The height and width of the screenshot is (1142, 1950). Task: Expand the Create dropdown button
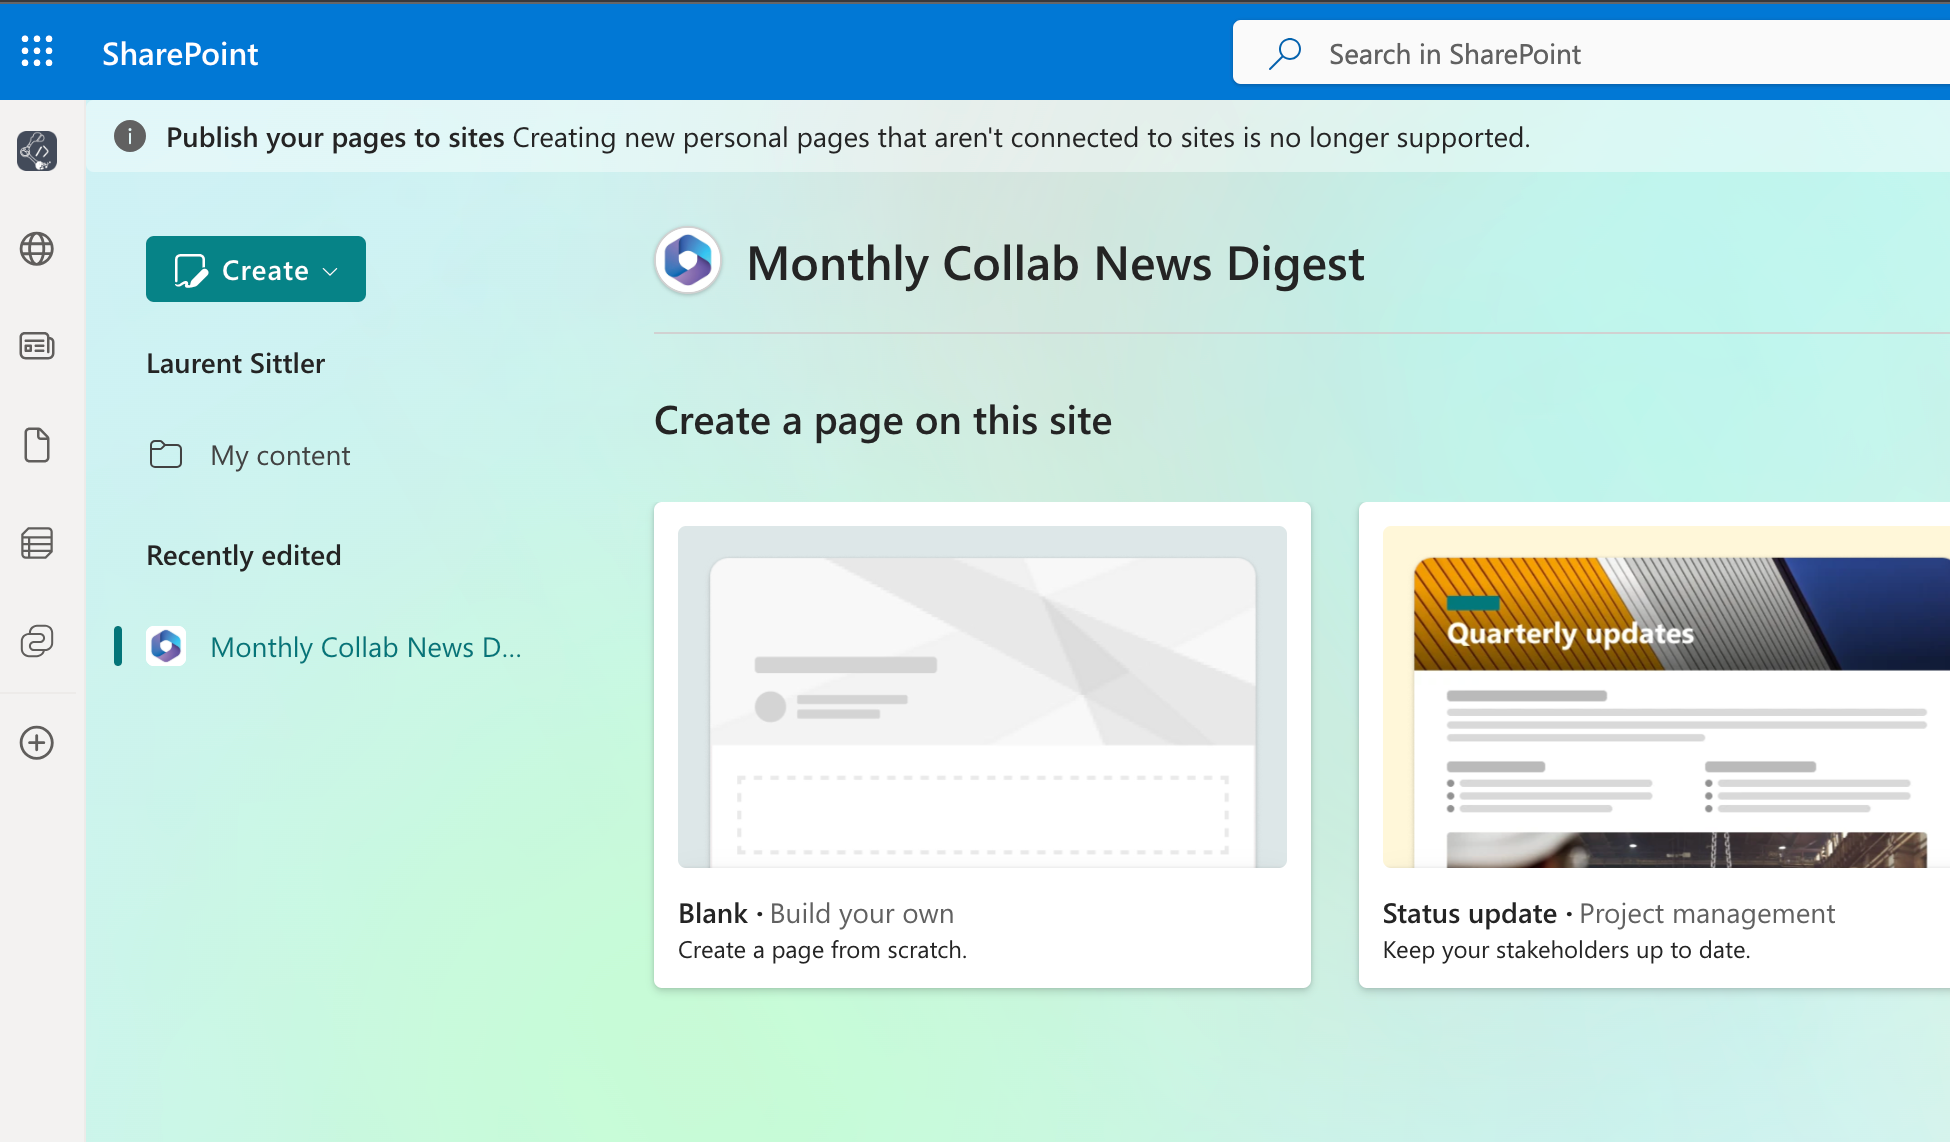(256, 269)
